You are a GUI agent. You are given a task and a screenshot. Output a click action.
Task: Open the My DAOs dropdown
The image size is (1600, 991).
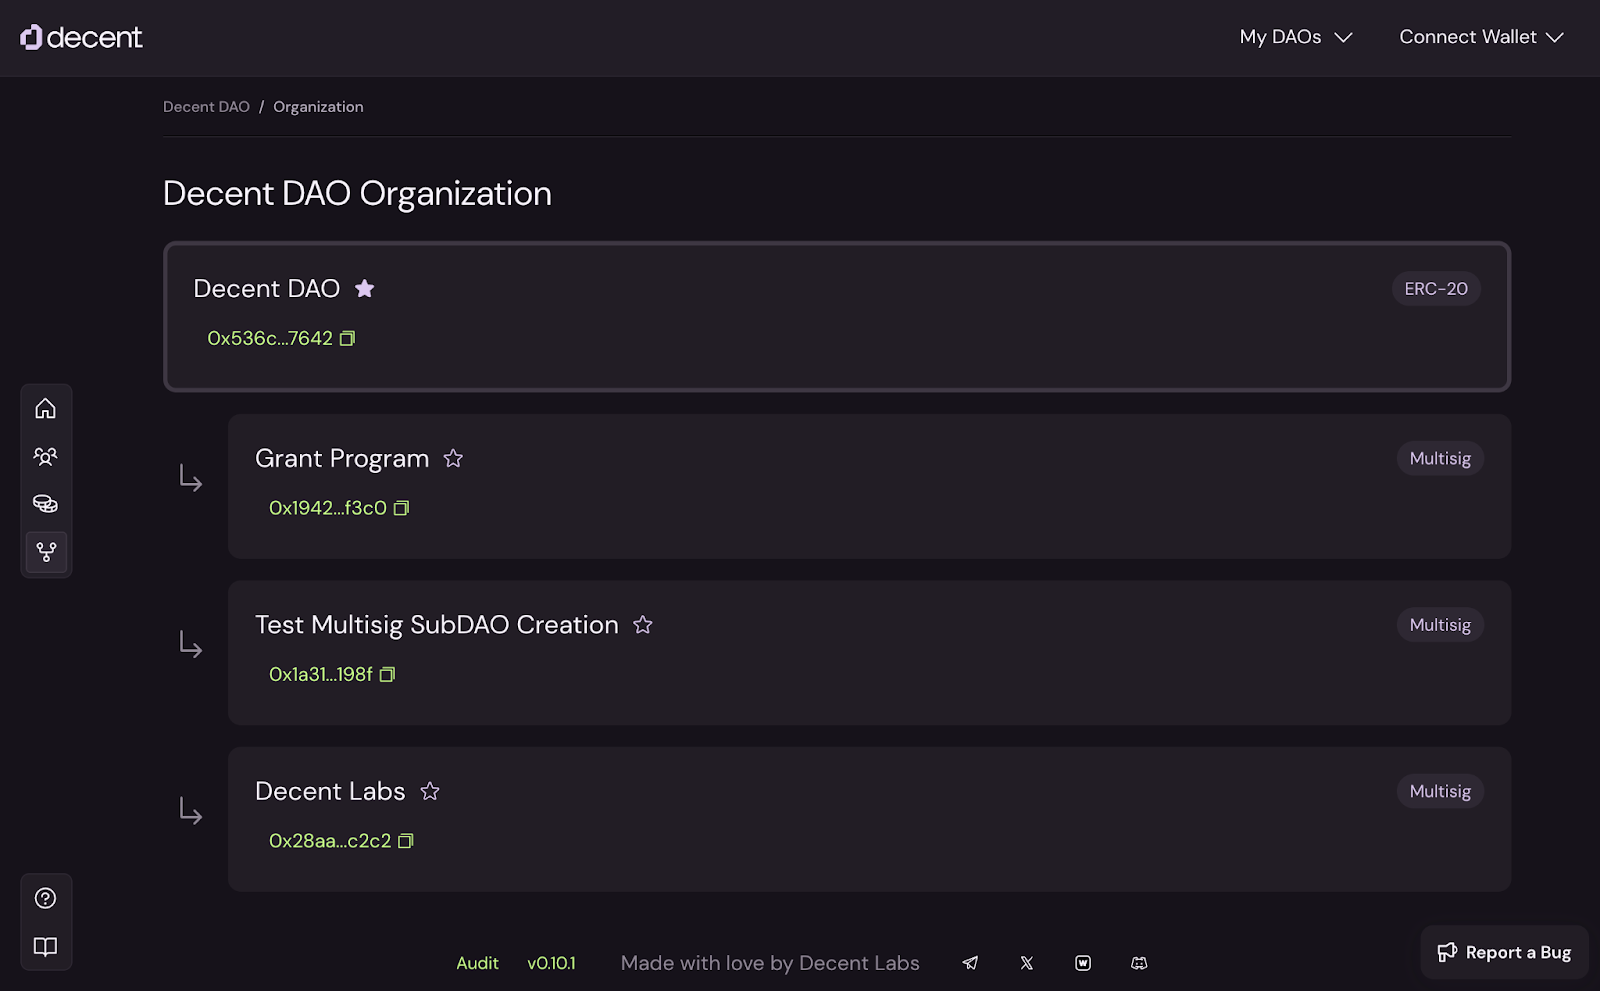1296,37
